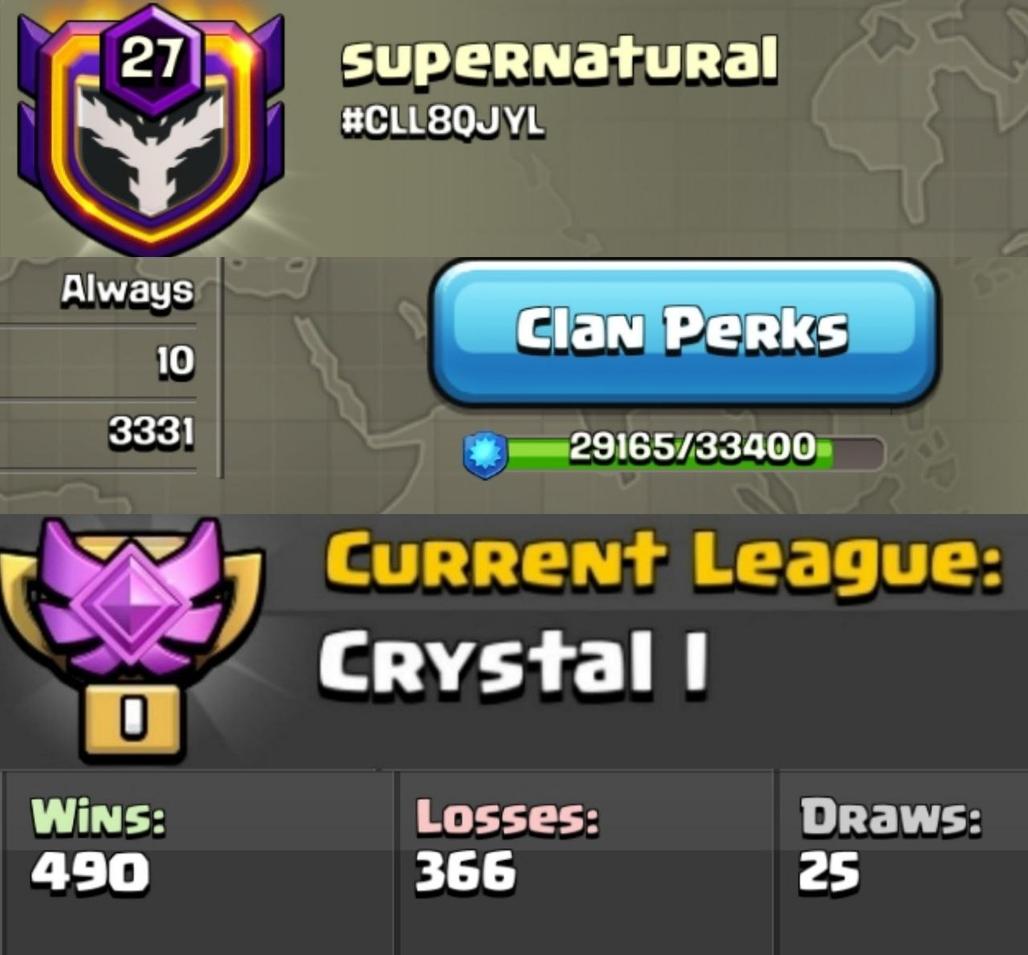The height and width of the screenshot is (955, 1028).
Task: Click the 490 wins number
Action: (90, 872)
